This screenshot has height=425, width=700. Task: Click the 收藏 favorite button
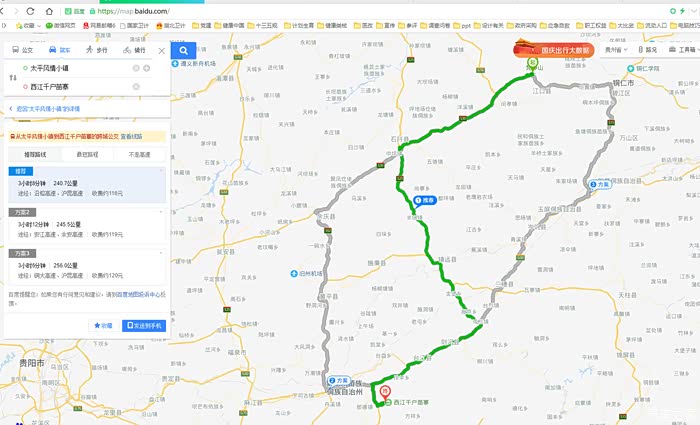[103, 325]
